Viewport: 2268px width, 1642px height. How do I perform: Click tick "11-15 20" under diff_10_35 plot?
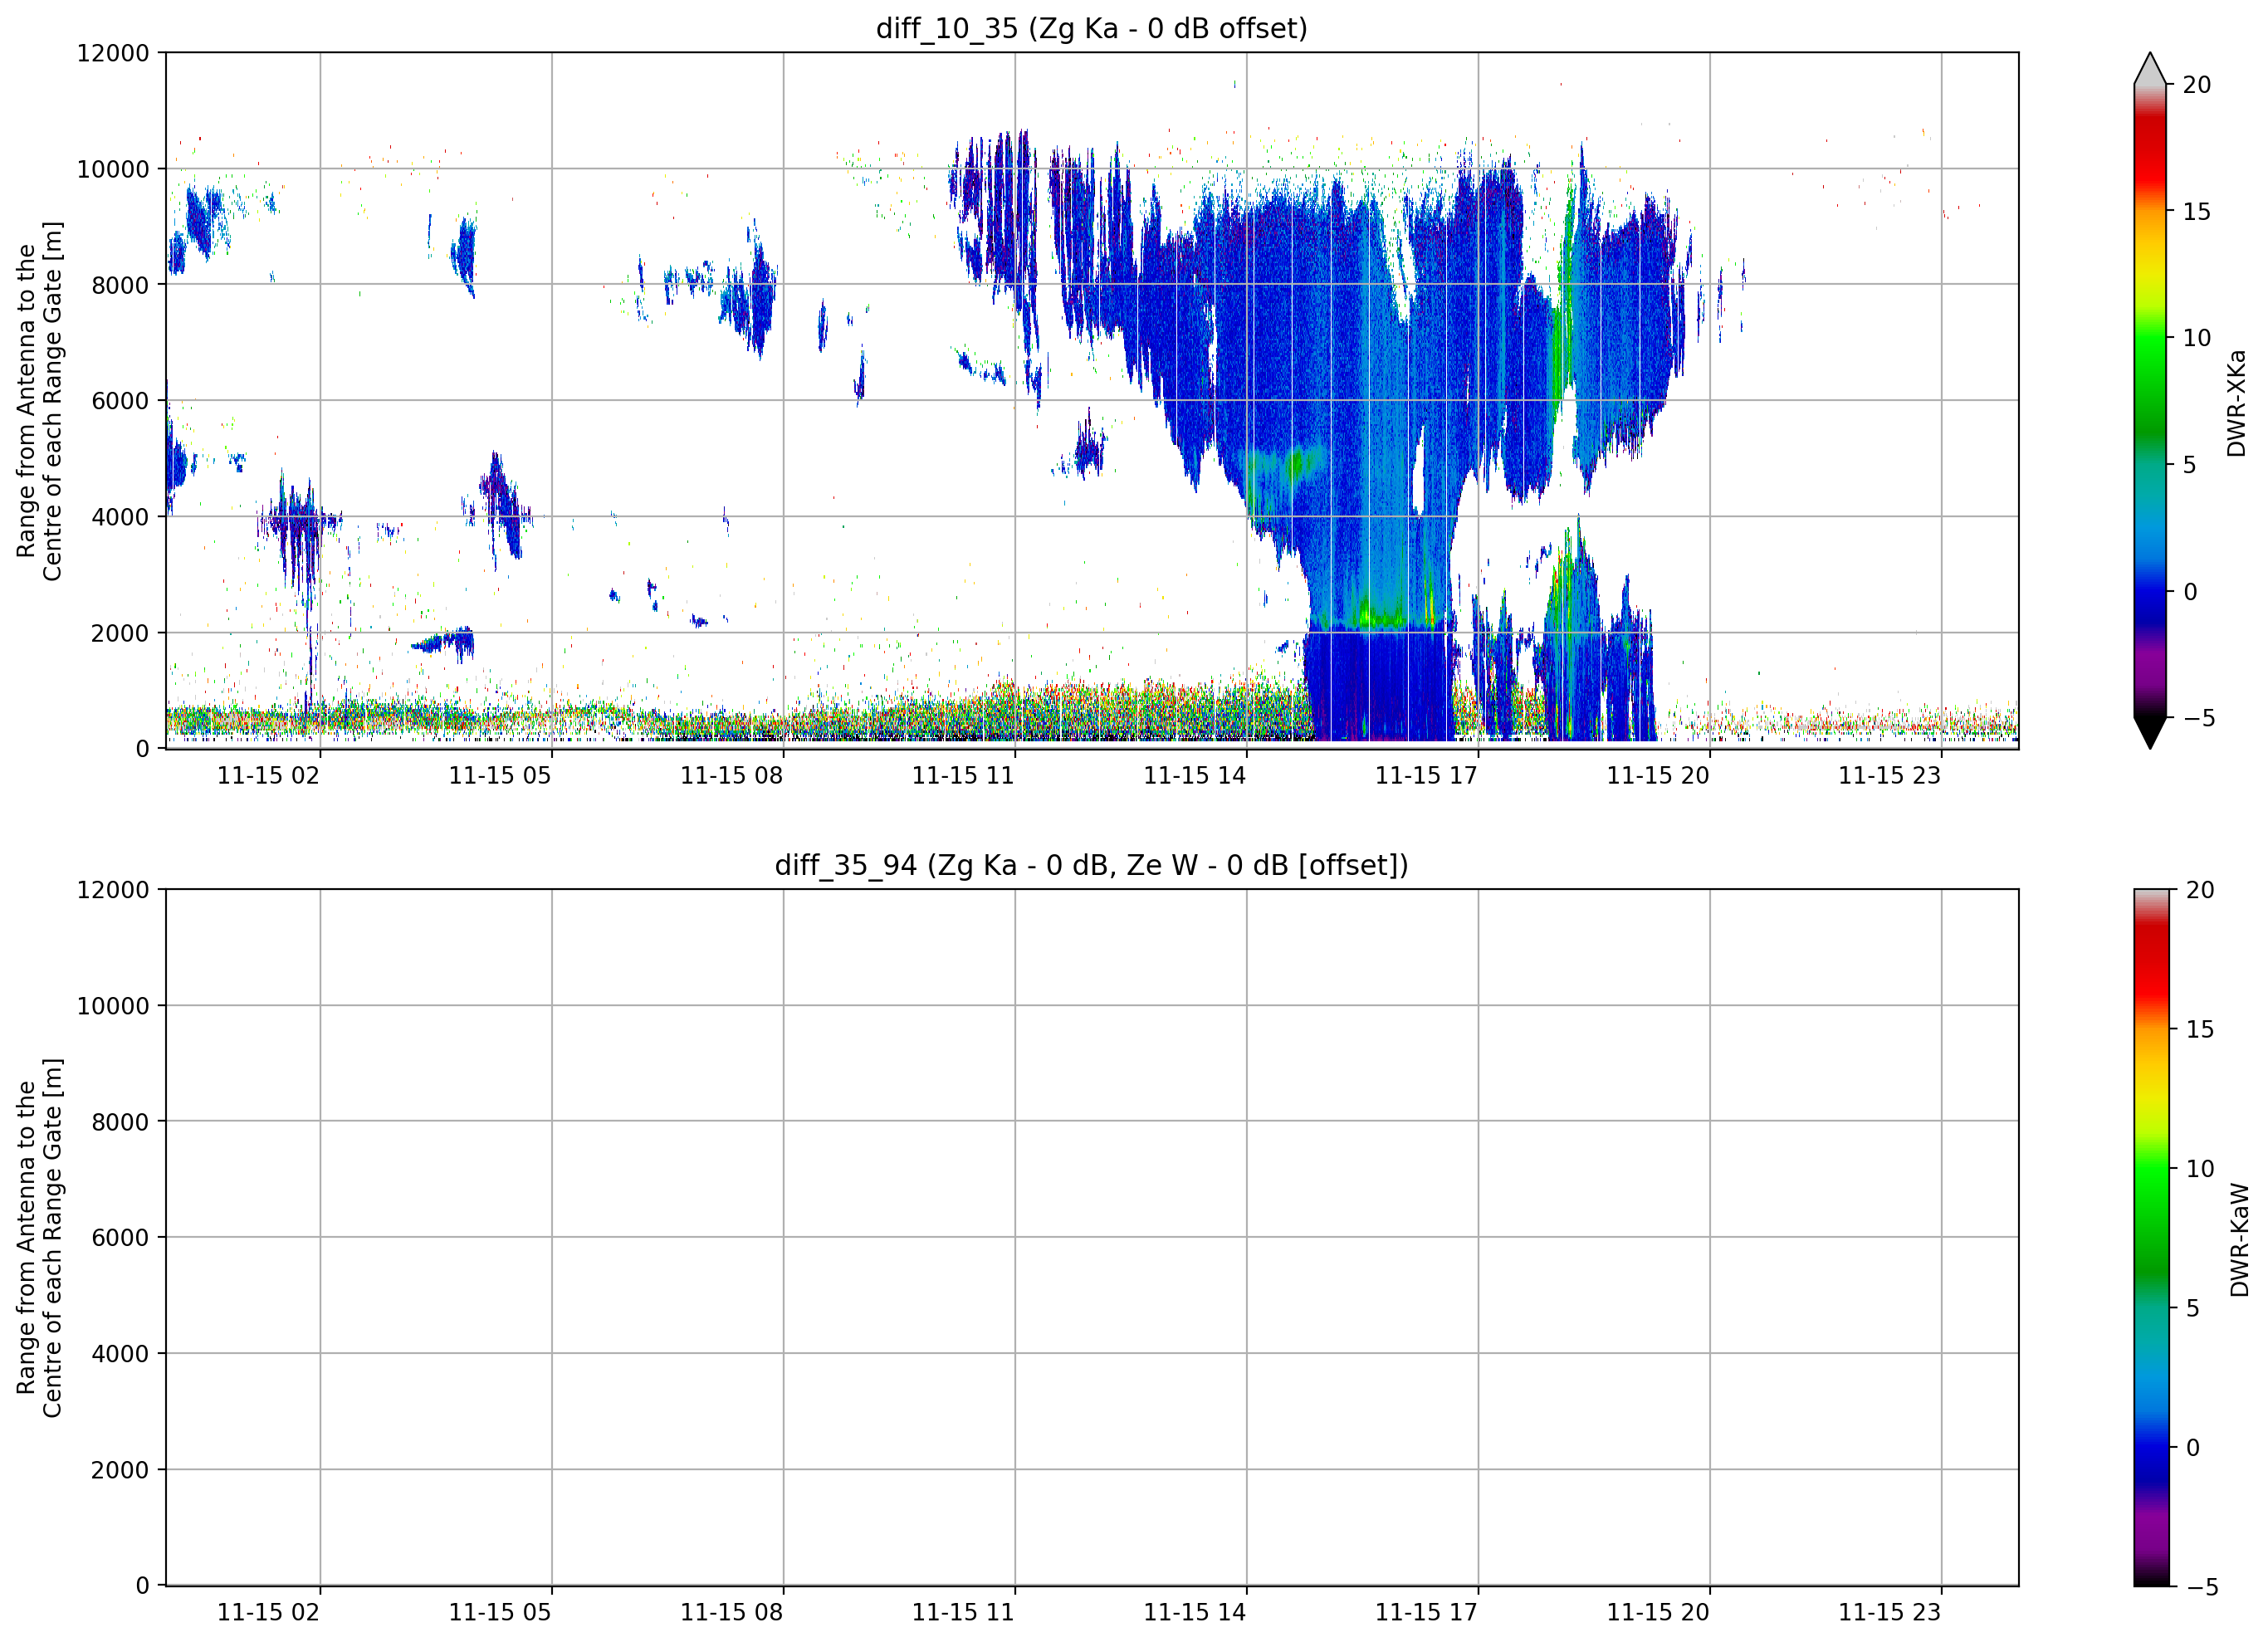pyautogui.click(x=1658, y=776)
